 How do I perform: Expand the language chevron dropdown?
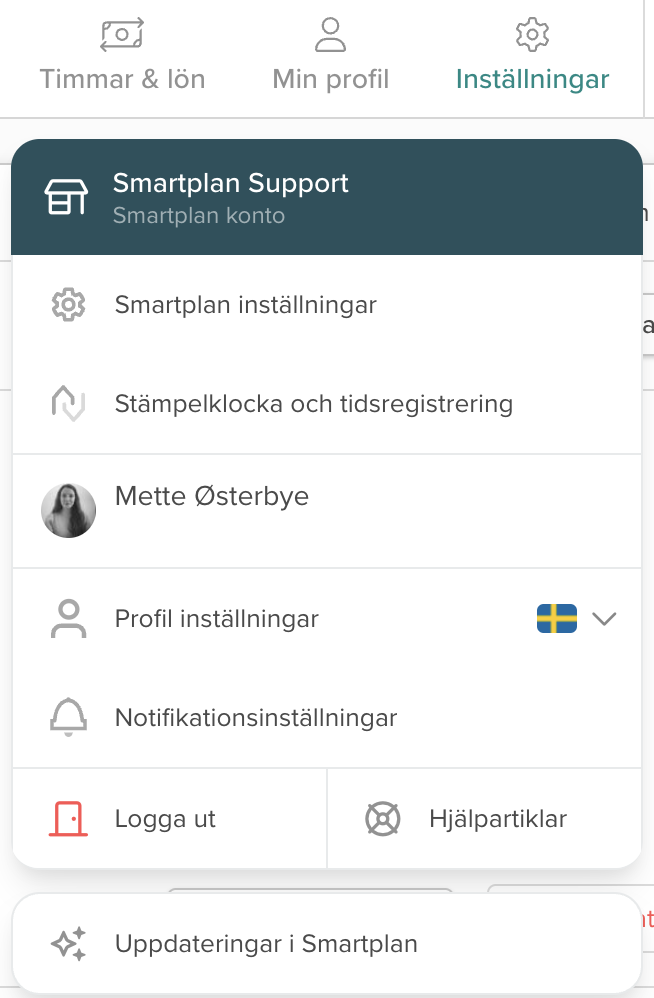point(604,619)
